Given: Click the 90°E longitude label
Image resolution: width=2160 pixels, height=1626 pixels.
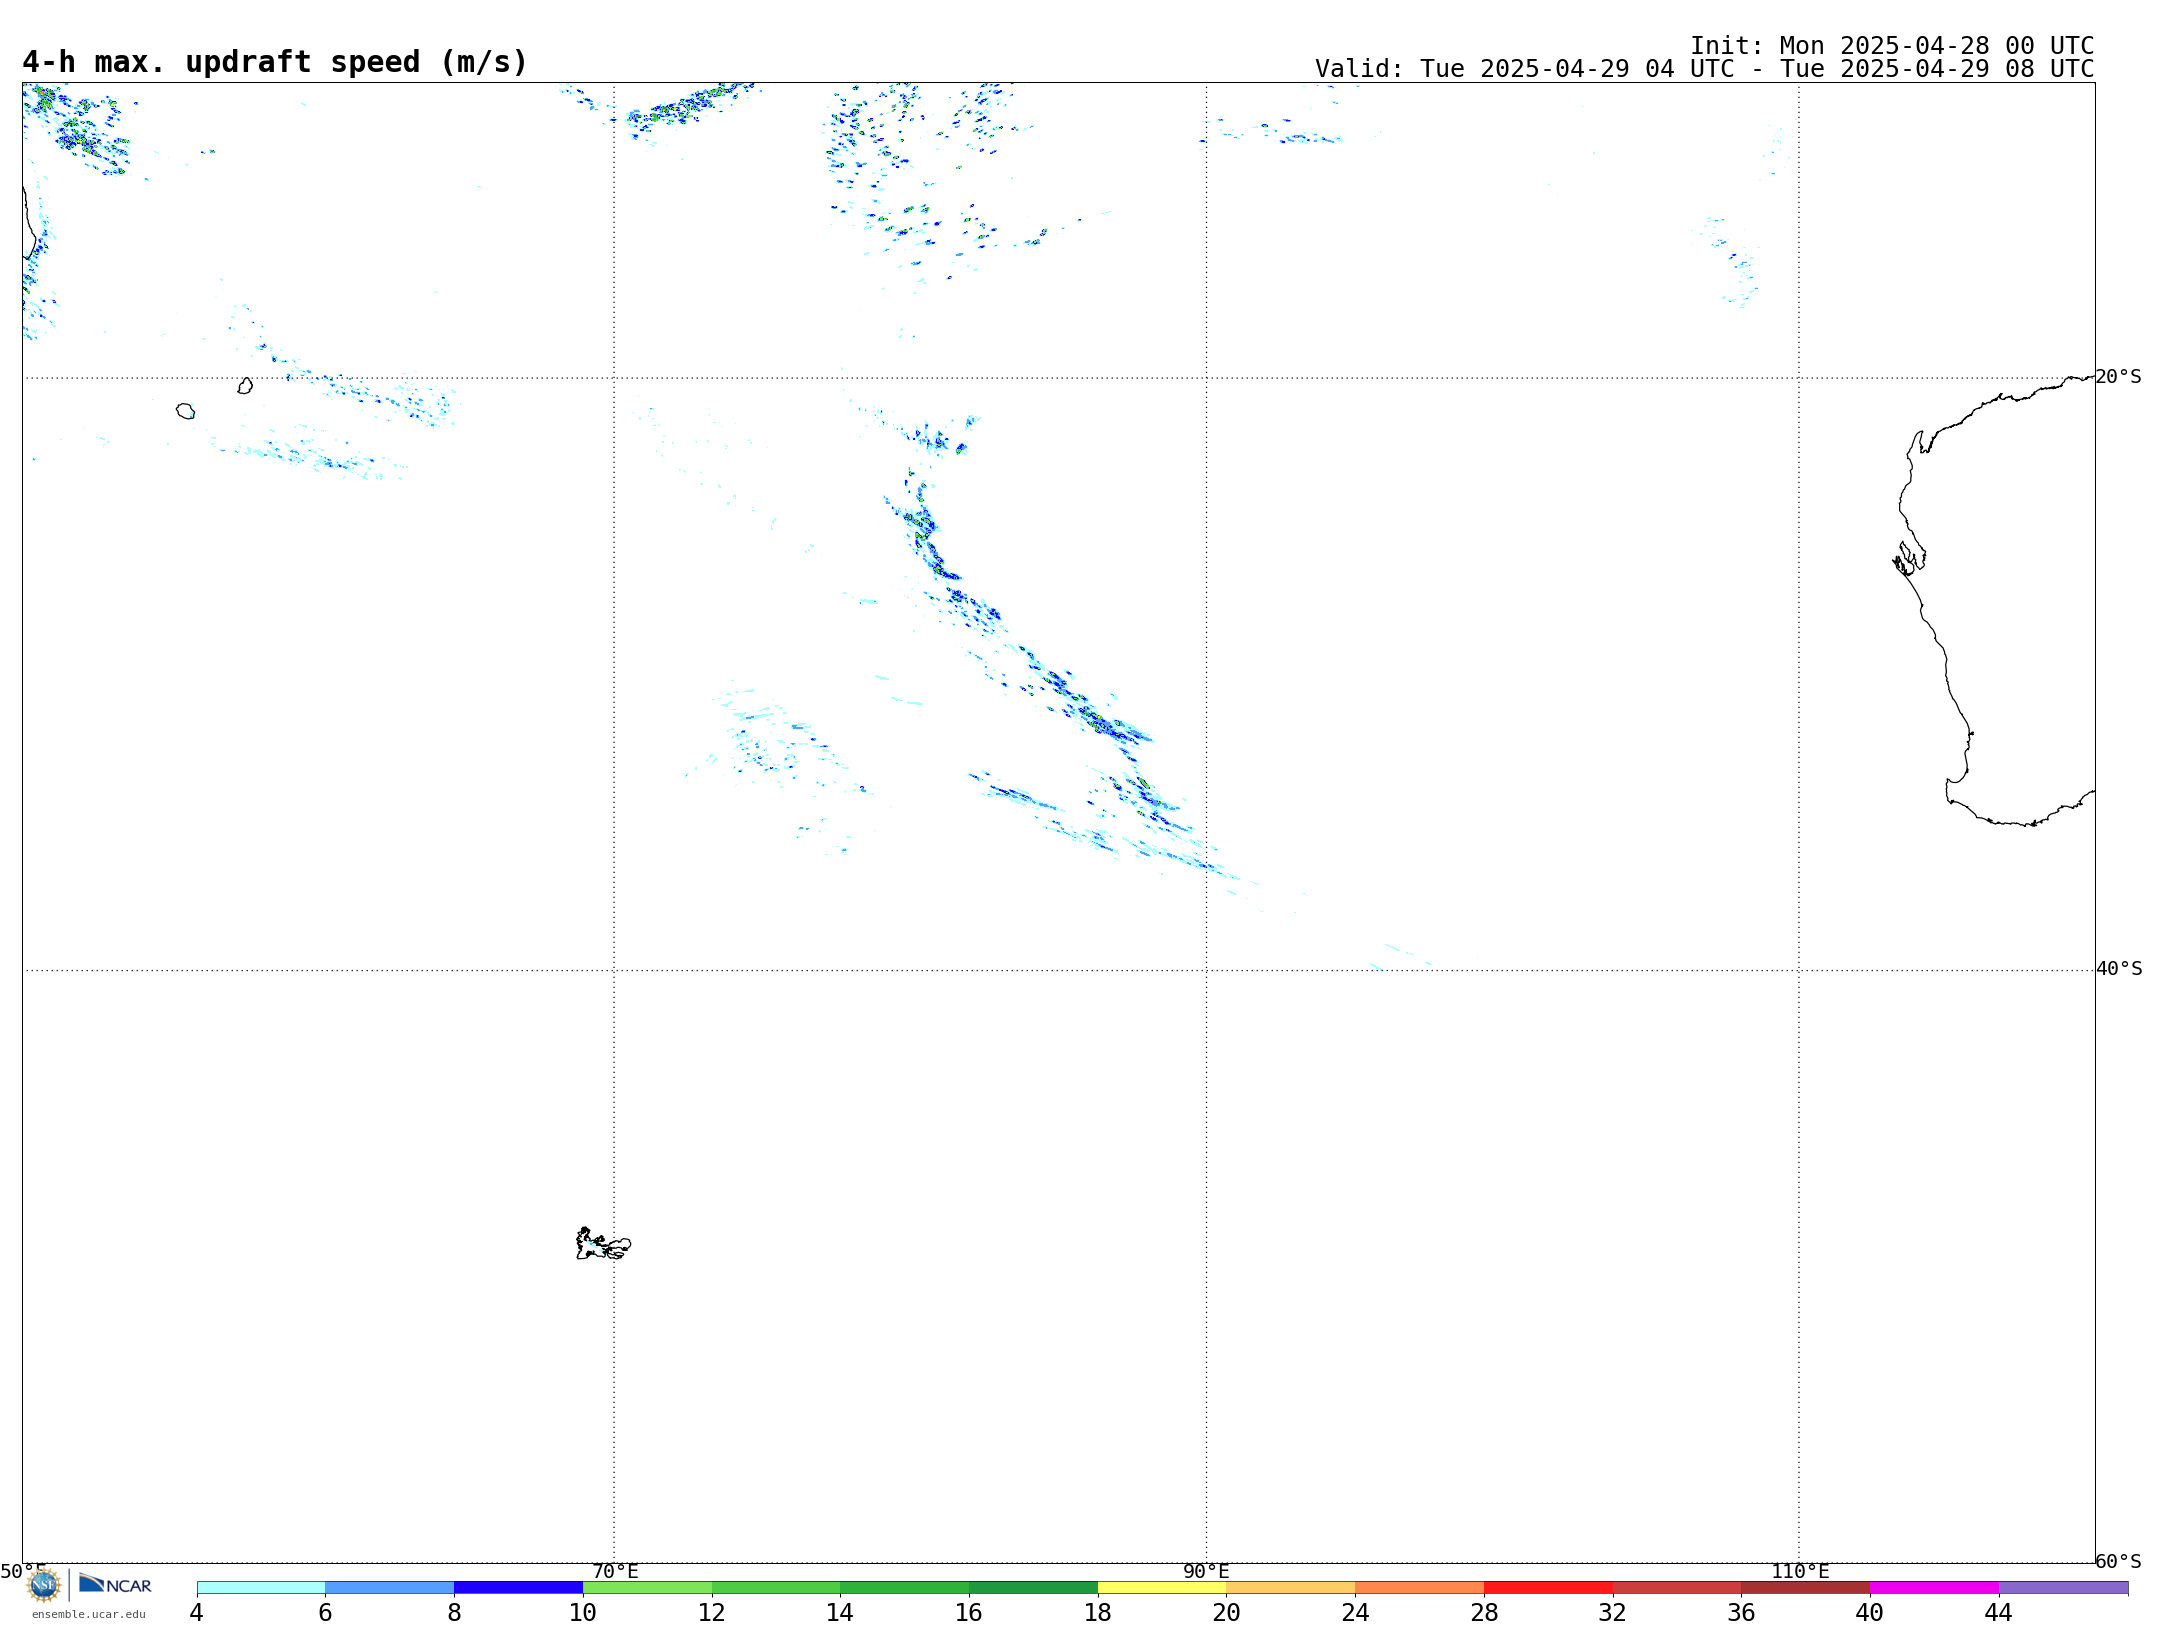Looking at the screenshot, I should (1206, 1571).
